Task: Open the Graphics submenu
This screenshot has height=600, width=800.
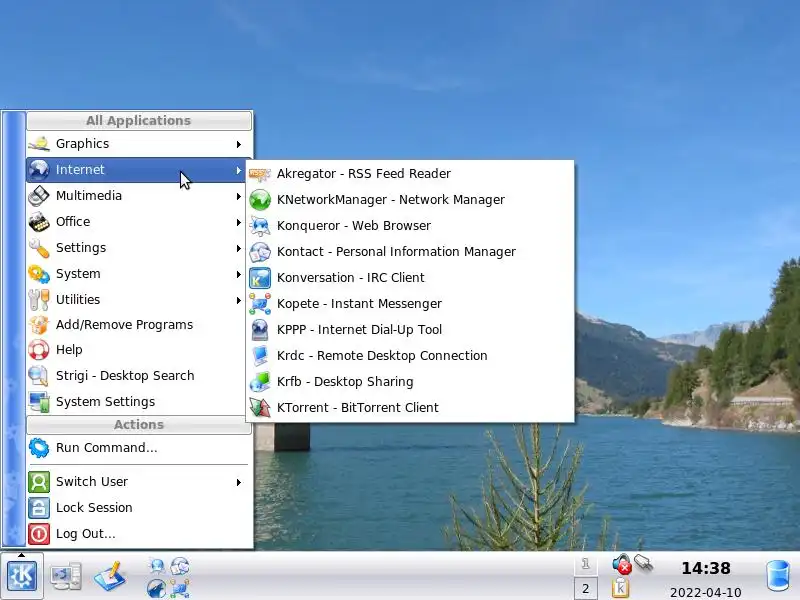Action: point(139,144)
